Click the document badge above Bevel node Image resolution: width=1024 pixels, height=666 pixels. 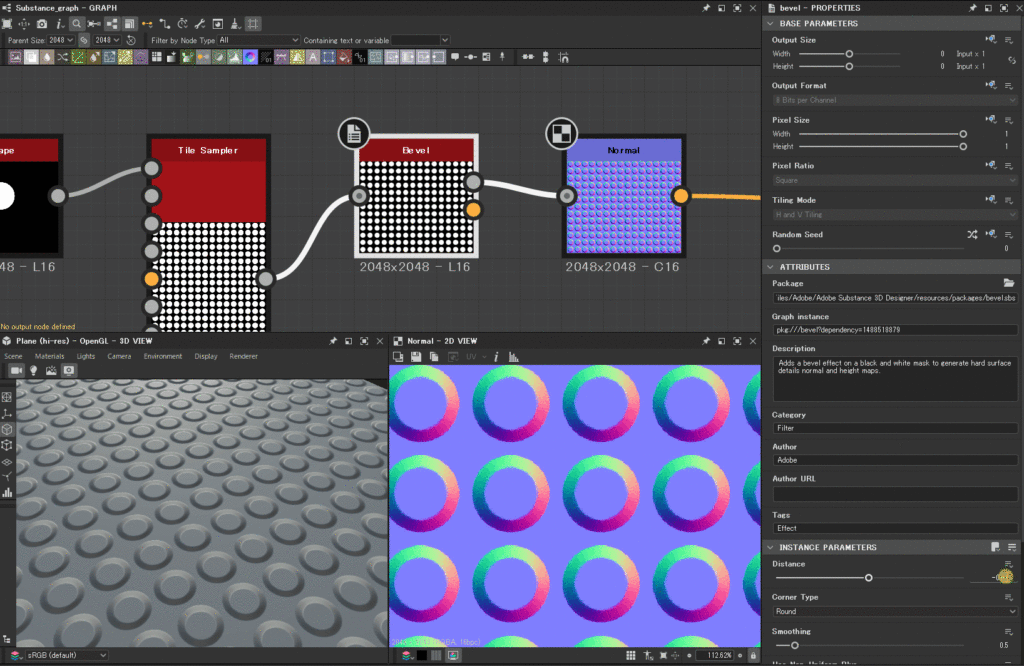click(354, 134)
